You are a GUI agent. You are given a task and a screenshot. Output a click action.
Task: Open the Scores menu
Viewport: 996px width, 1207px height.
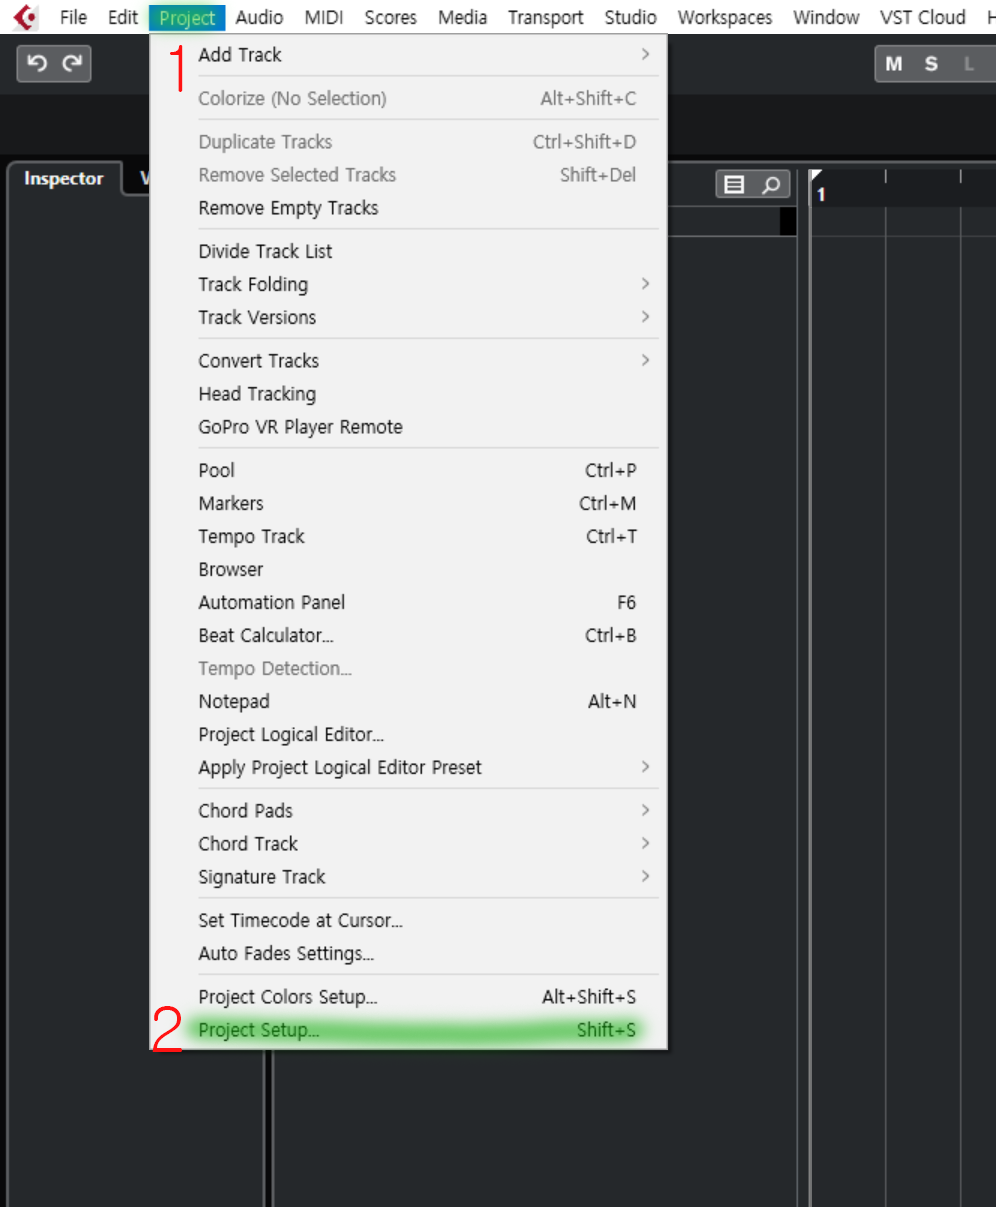(390, 17)
